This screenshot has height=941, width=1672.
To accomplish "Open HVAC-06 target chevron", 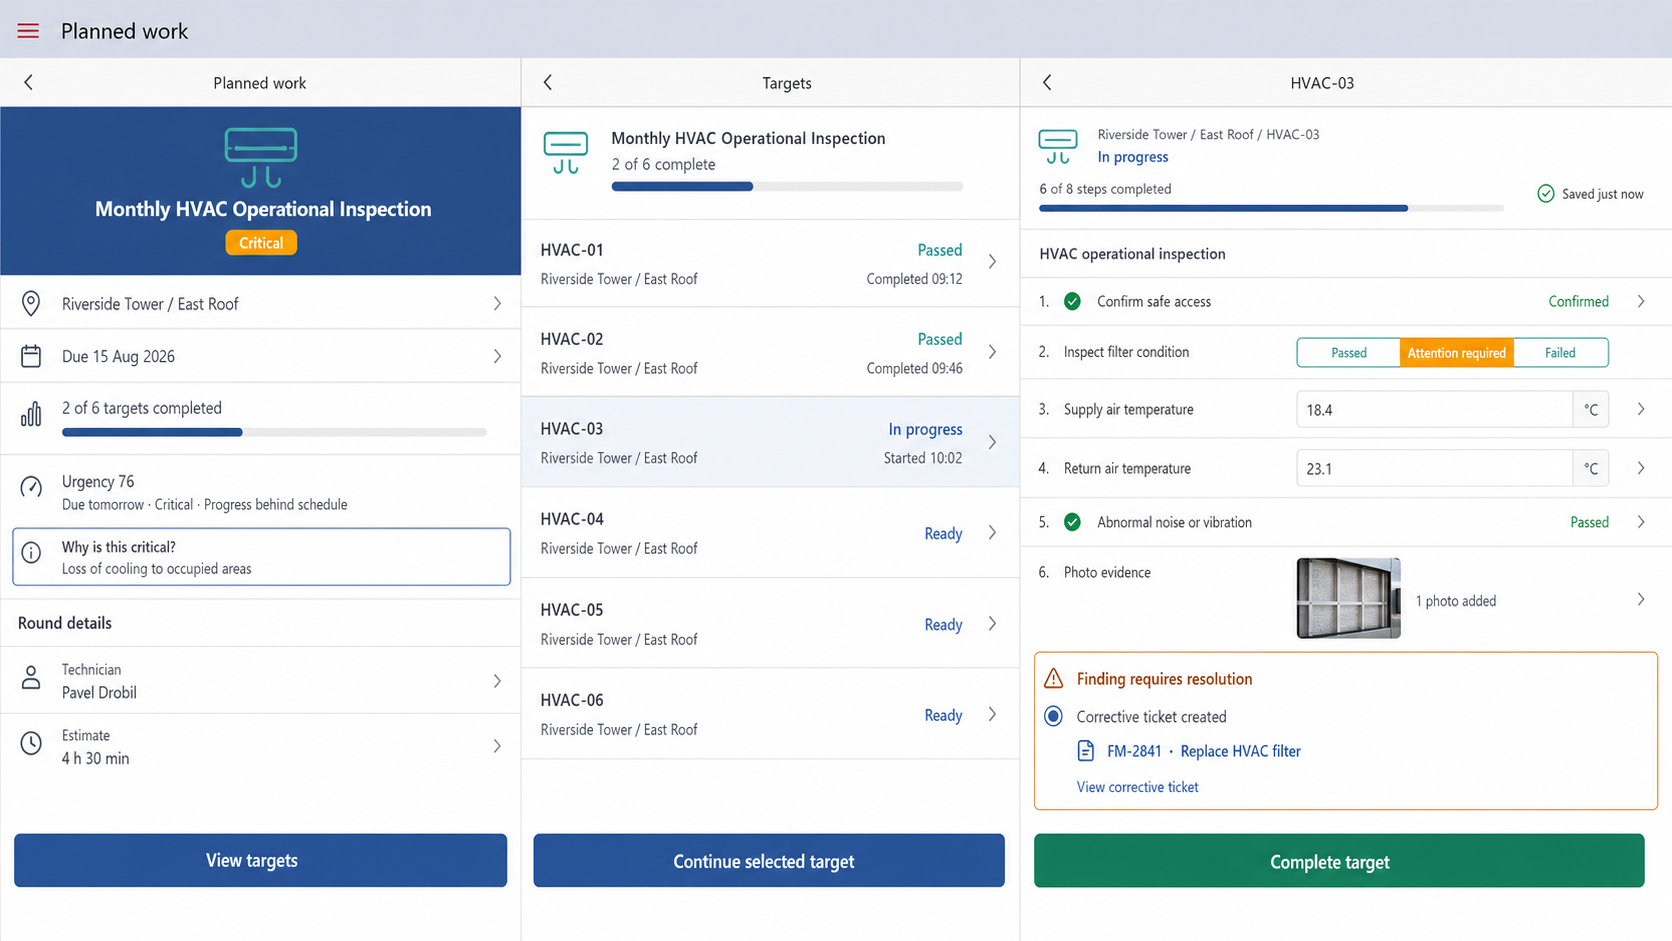I will (992, 714).
